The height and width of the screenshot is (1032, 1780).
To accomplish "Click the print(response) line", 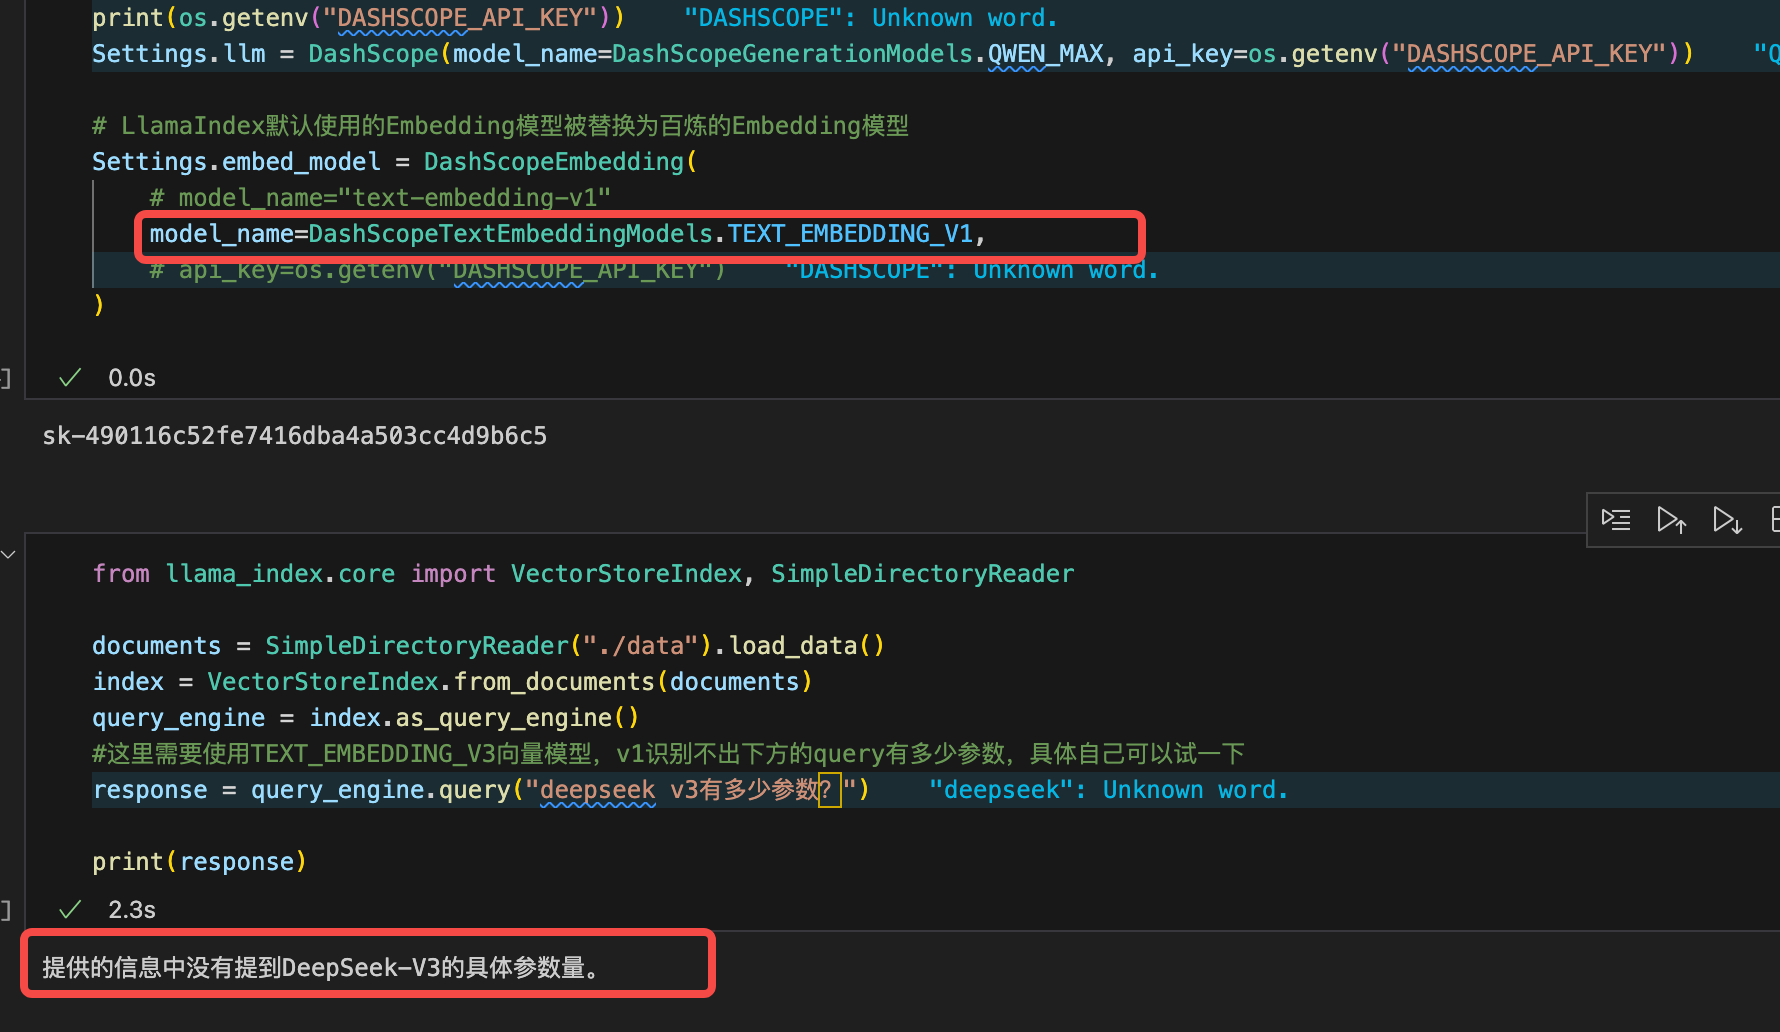I will tap(199, 862).
